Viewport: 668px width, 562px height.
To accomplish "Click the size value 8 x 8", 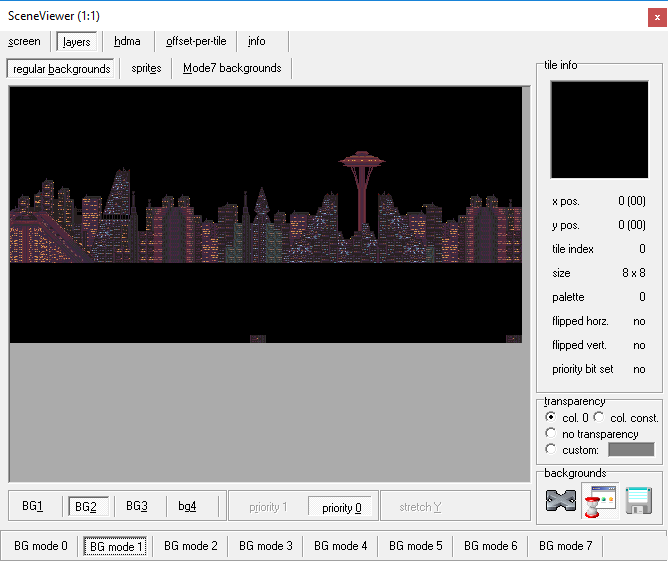I will coord(633,273).
